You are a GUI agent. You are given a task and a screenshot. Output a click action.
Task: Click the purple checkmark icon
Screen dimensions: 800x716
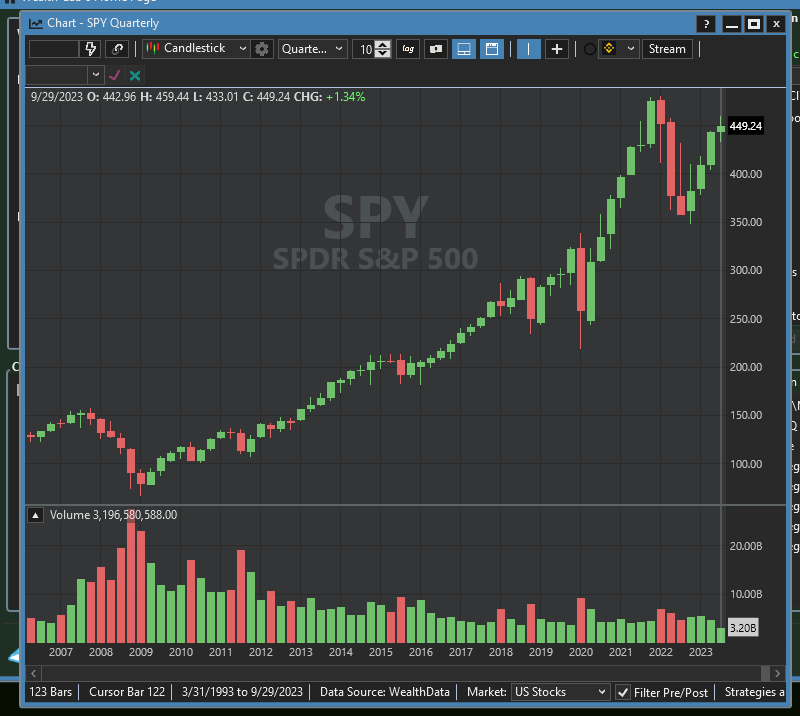(114, 75)
